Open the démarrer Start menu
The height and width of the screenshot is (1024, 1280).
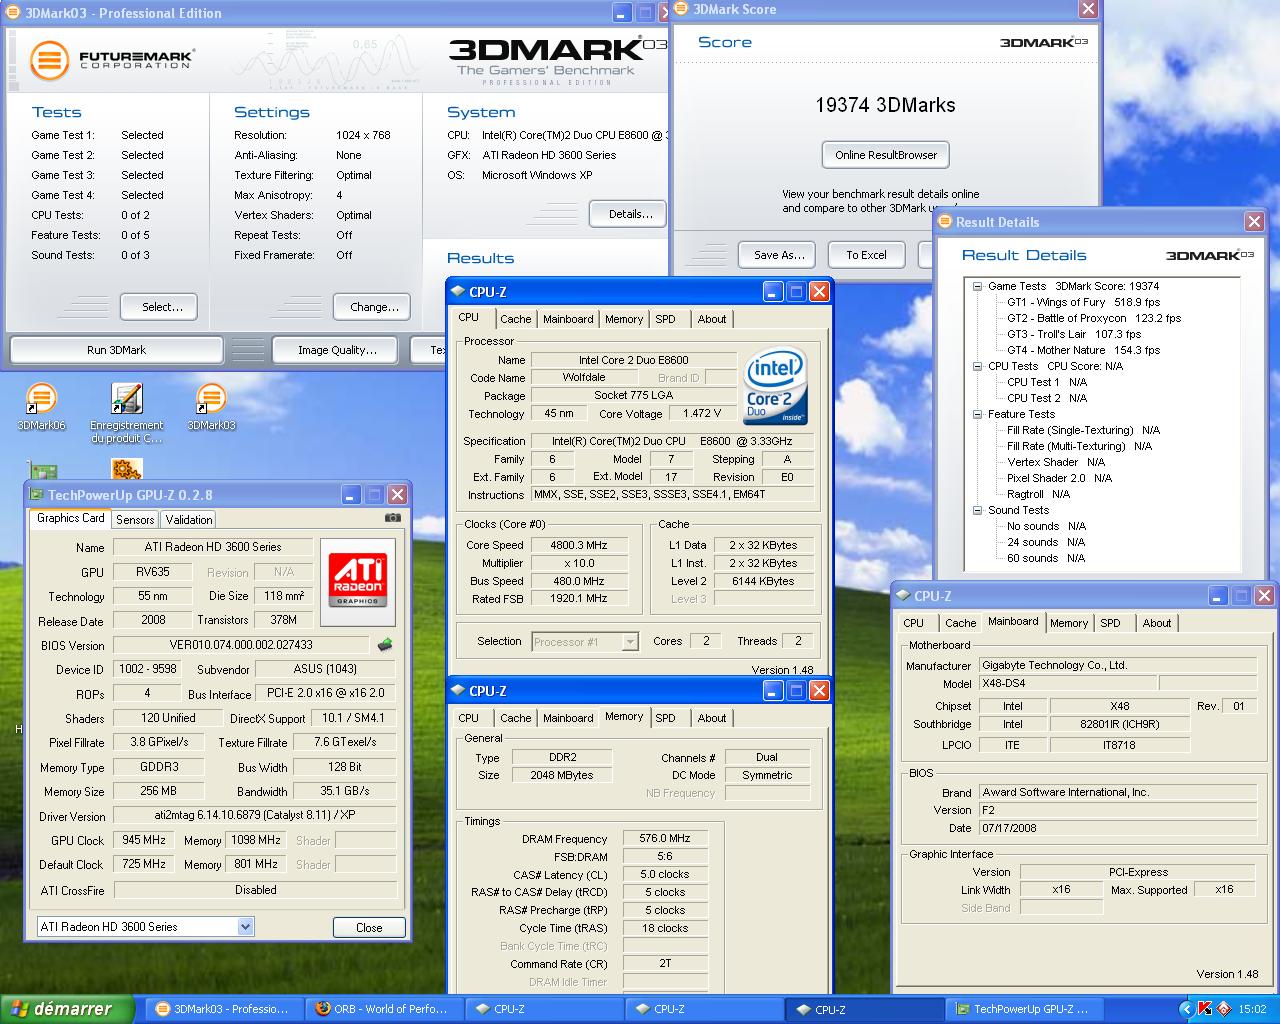(x=68, y=1009)
